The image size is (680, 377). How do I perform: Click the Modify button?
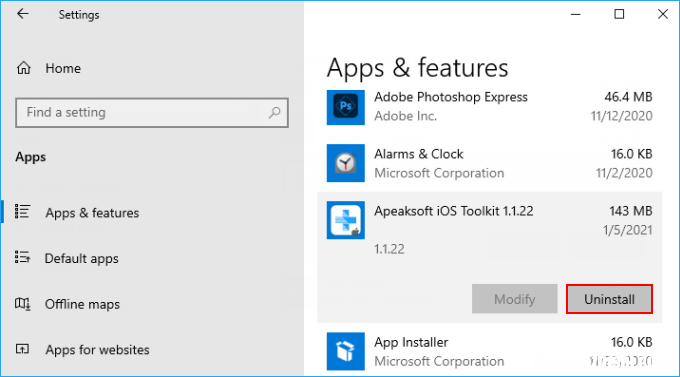coord(515,299)
